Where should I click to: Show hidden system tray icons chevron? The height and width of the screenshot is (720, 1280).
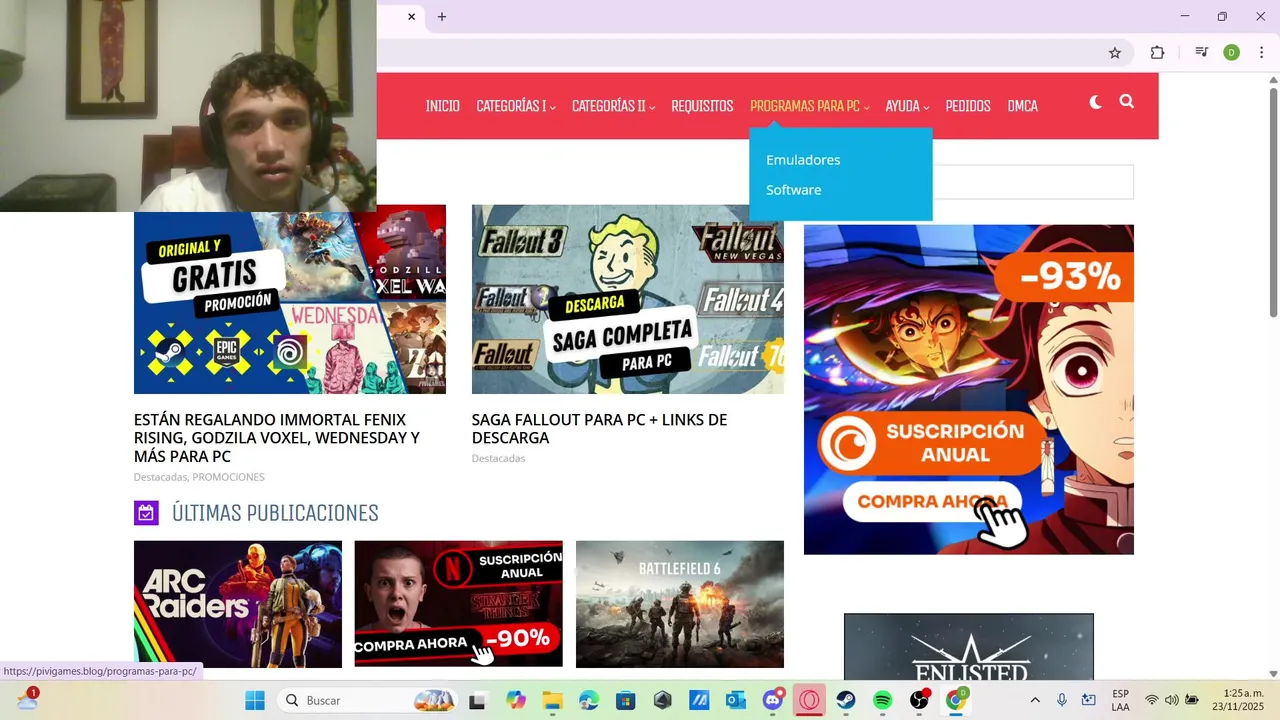pyautogui.click(x=1034, y=700)
